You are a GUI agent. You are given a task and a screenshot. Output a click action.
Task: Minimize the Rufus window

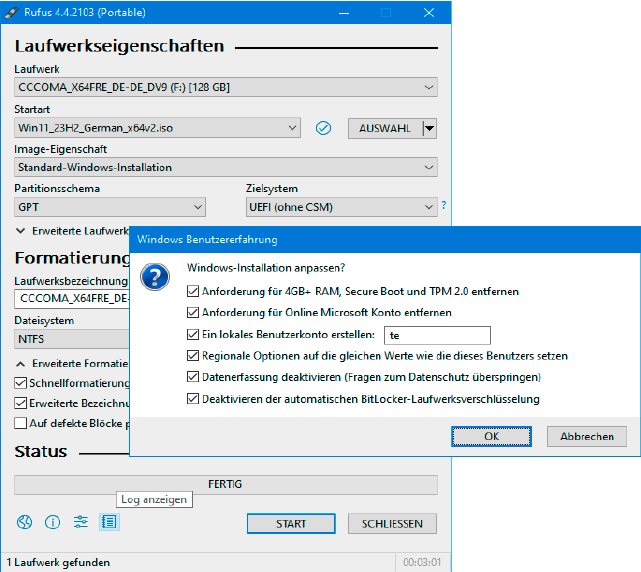click(x=344, y=13)
